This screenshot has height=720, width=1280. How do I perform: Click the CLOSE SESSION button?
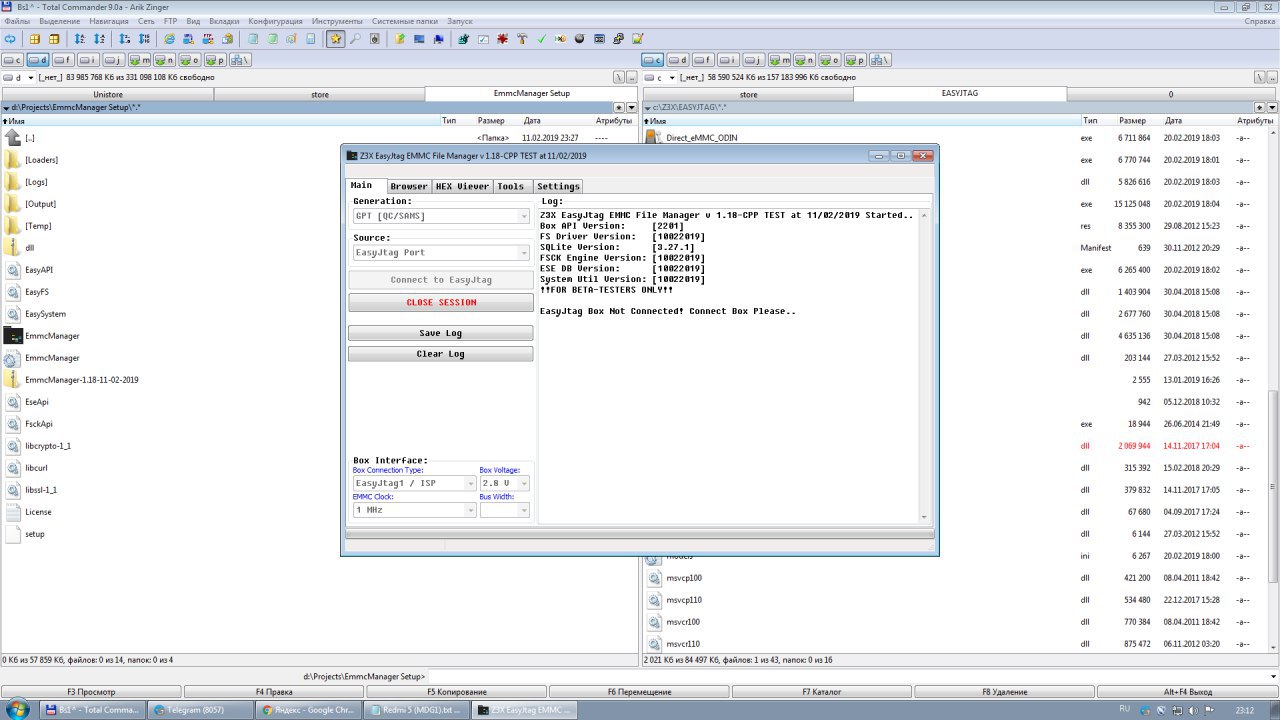click(x=441, y=302)
